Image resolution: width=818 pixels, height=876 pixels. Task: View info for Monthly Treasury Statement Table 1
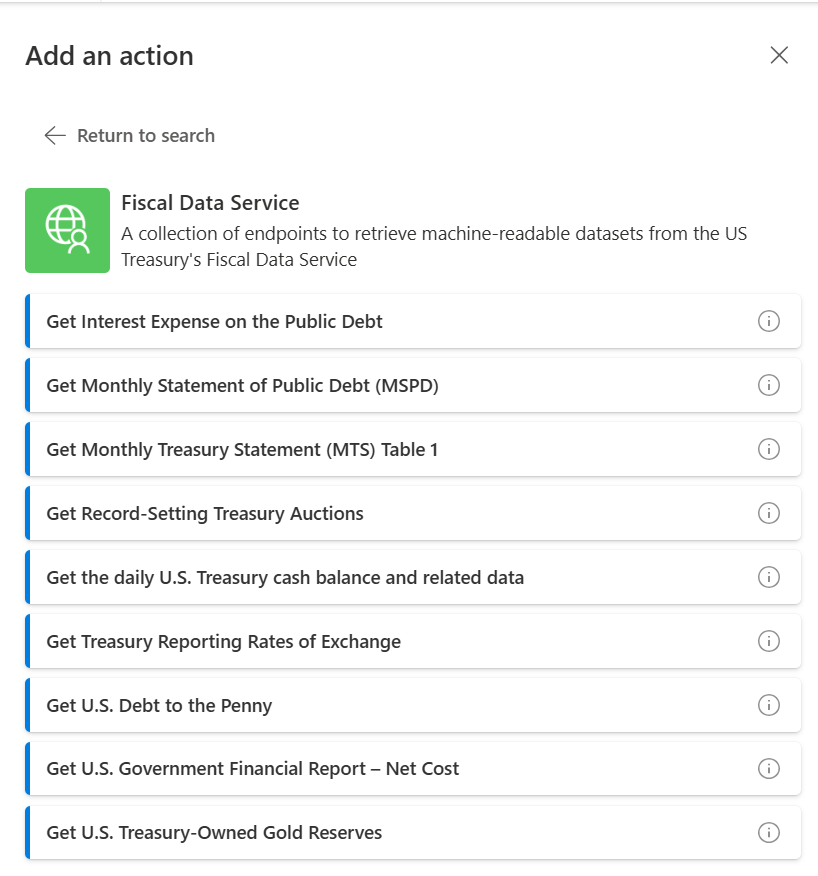(x=769, y=449)
